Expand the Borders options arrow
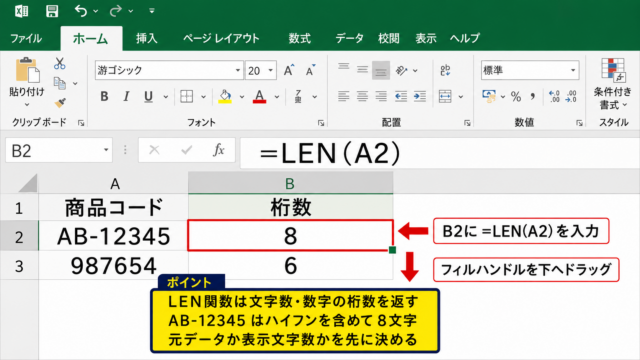 (203, 97)
